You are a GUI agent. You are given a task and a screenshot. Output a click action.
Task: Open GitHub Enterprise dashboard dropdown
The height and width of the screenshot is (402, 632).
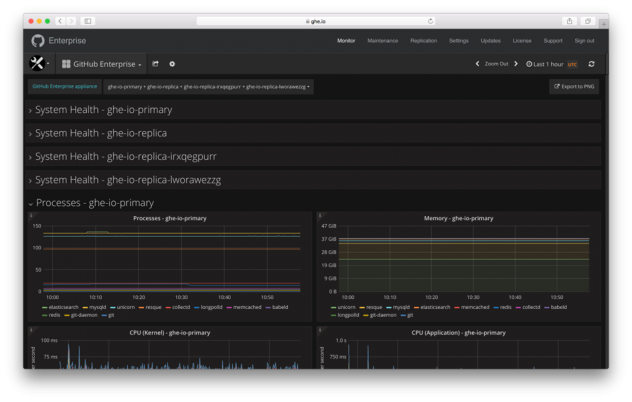(x=101, y=64)
